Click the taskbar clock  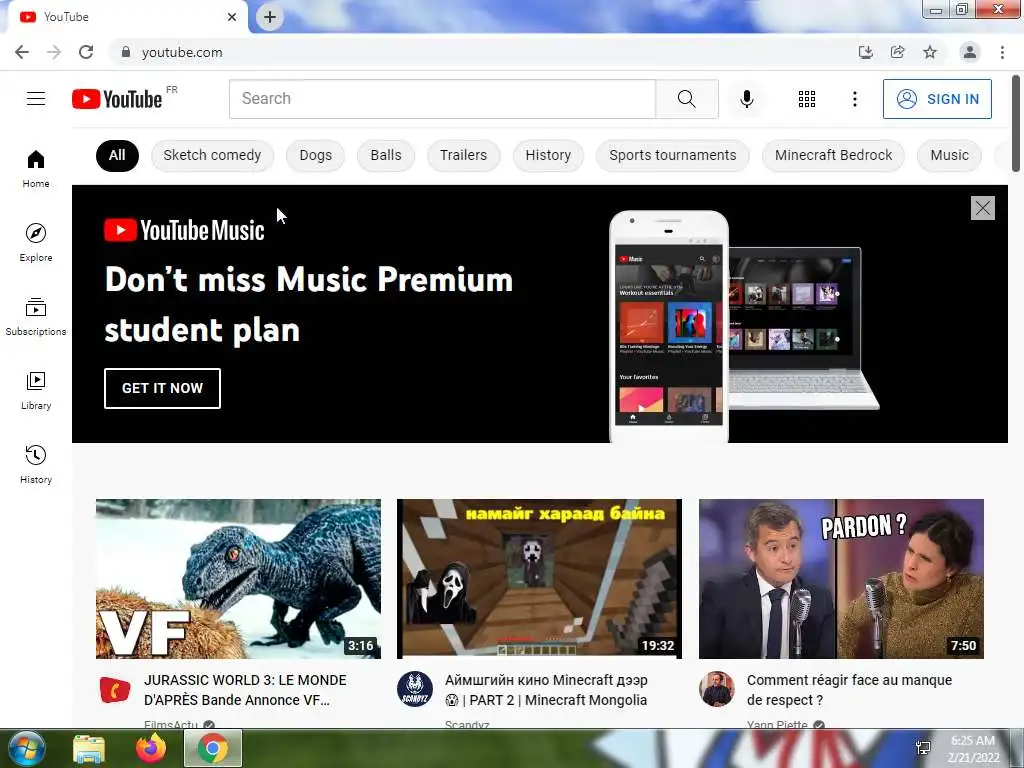[x=973, y=749]
